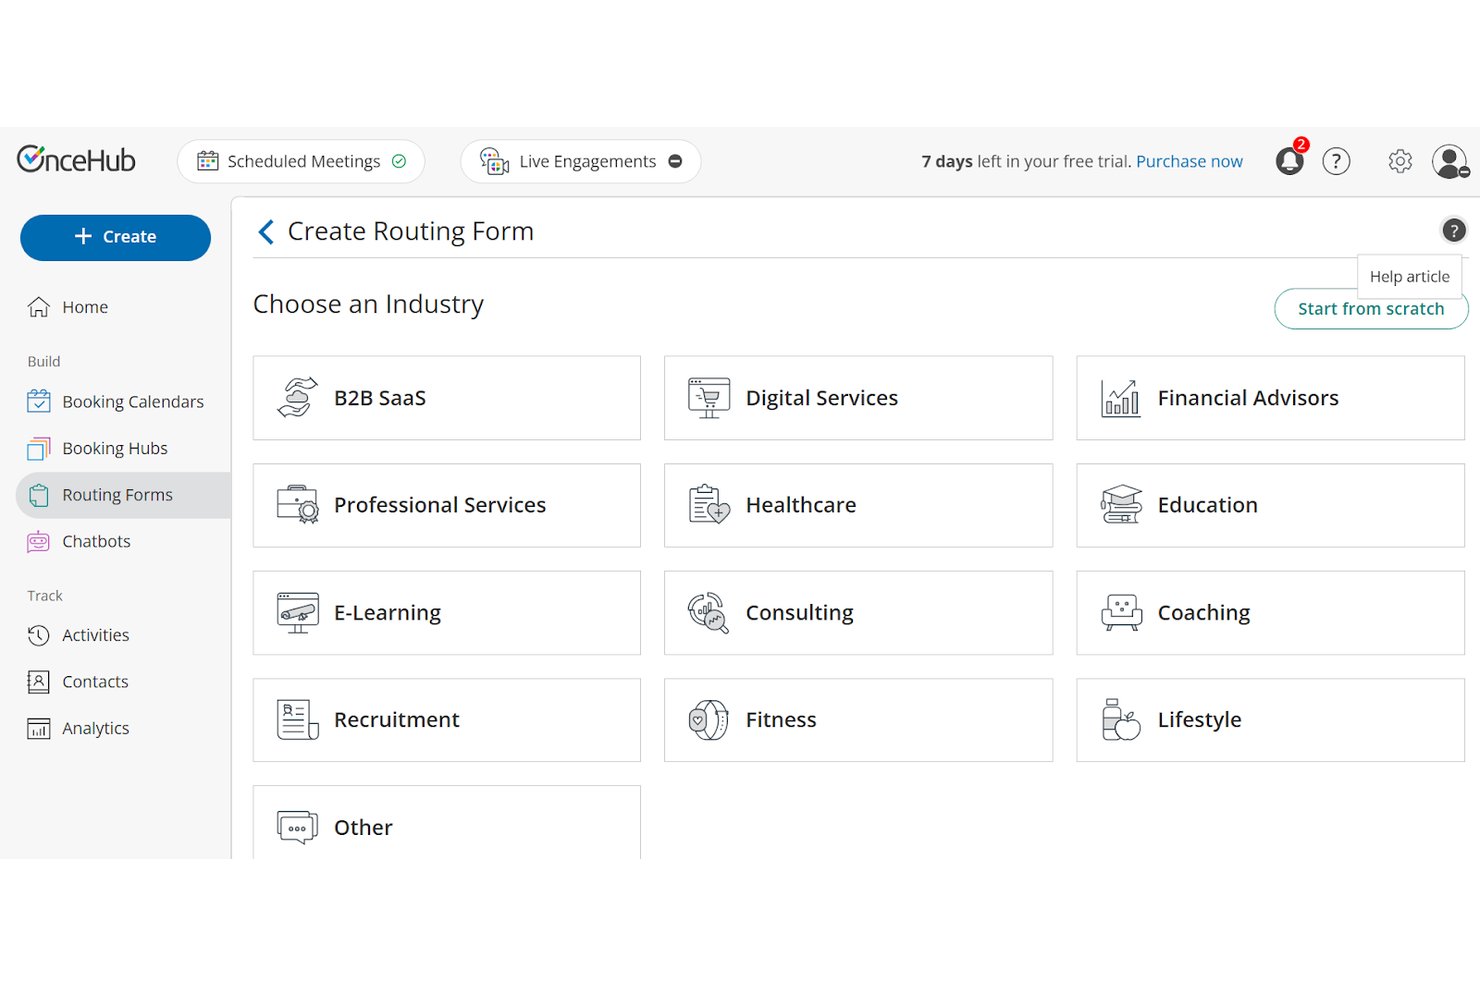Viewport: 1480px width, 987px height.
Task: Choose the Digital Services label
Action: point(822,398)
